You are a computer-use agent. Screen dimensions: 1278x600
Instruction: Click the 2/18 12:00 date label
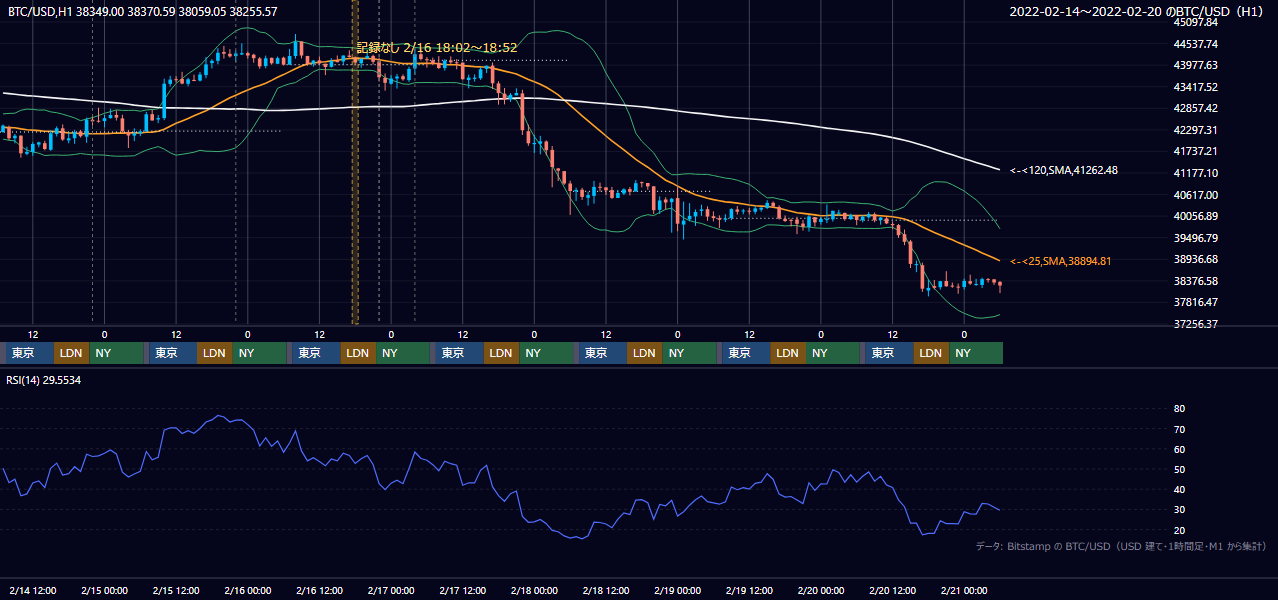pyautogui.click(x=606, y=590)
